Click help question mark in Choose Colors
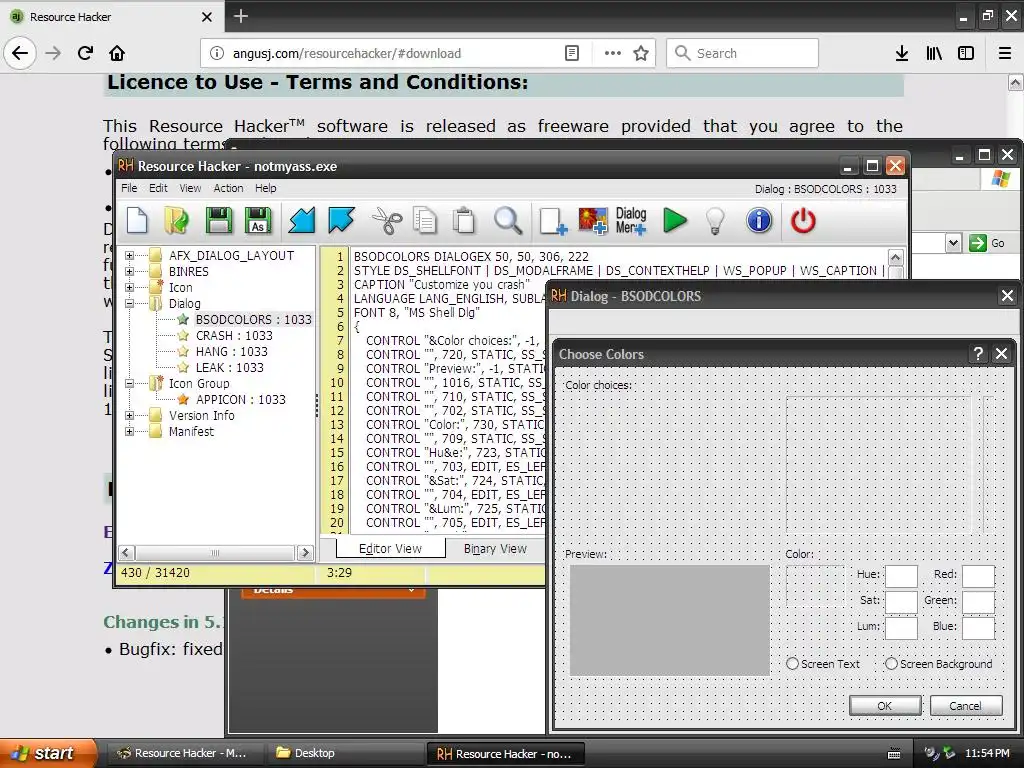The image size is (1024, 768). click(978, 354)
